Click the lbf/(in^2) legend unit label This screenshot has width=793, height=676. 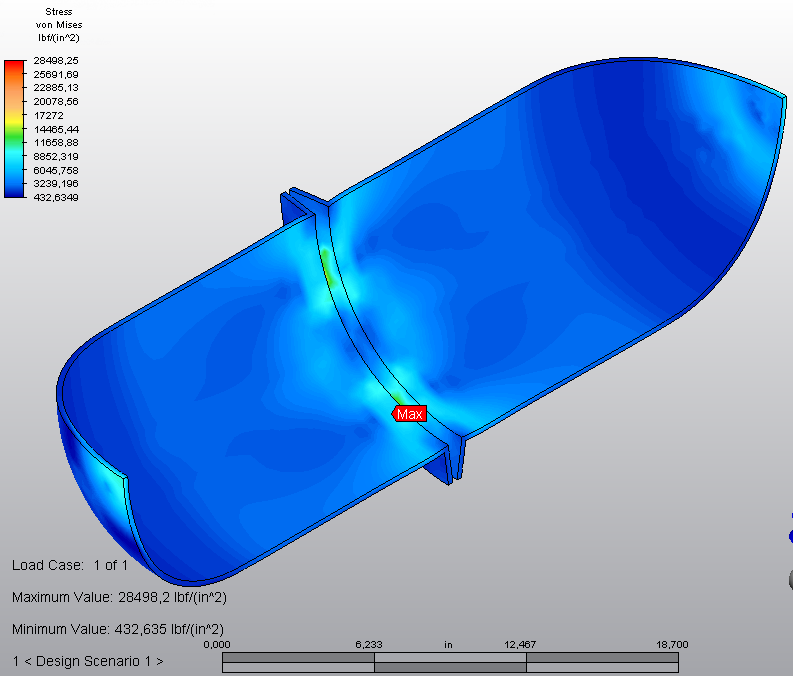click(59, 38)
